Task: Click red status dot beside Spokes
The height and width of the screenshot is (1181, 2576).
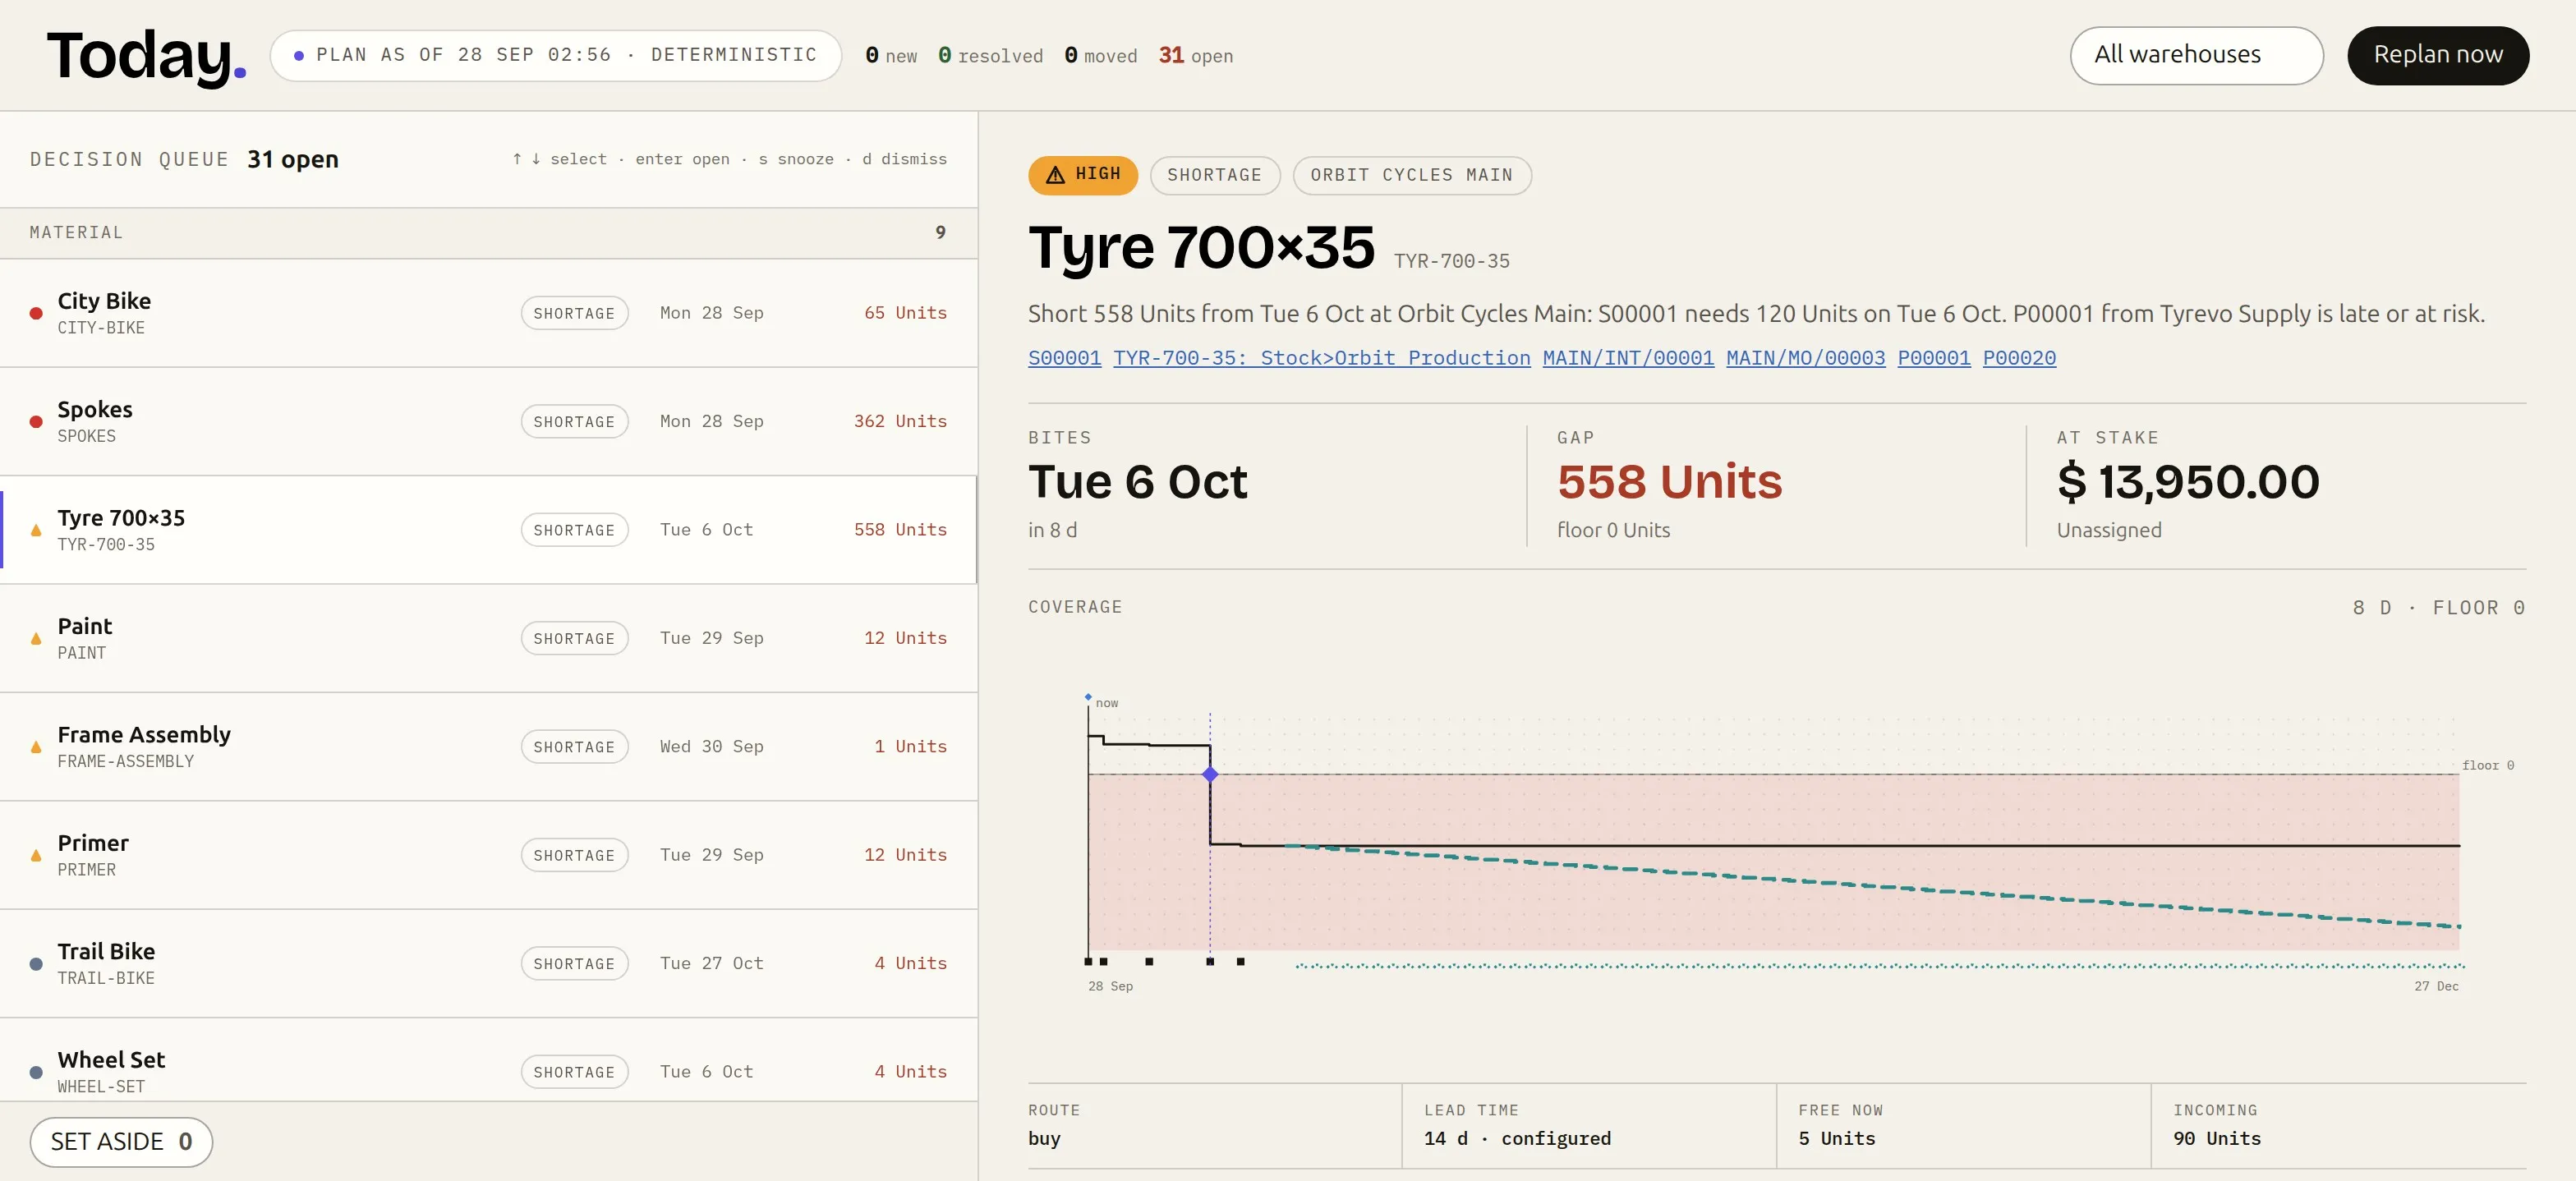Action: (36, 422)
